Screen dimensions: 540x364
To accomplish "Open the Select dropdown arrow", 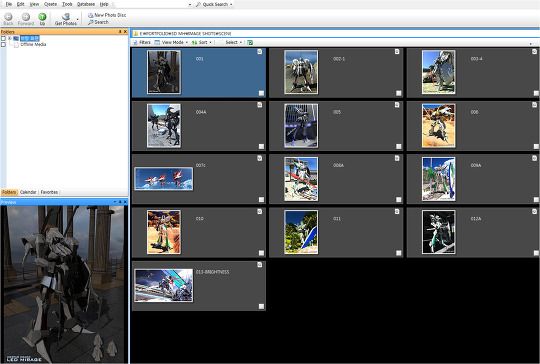I will click(241, 42).
